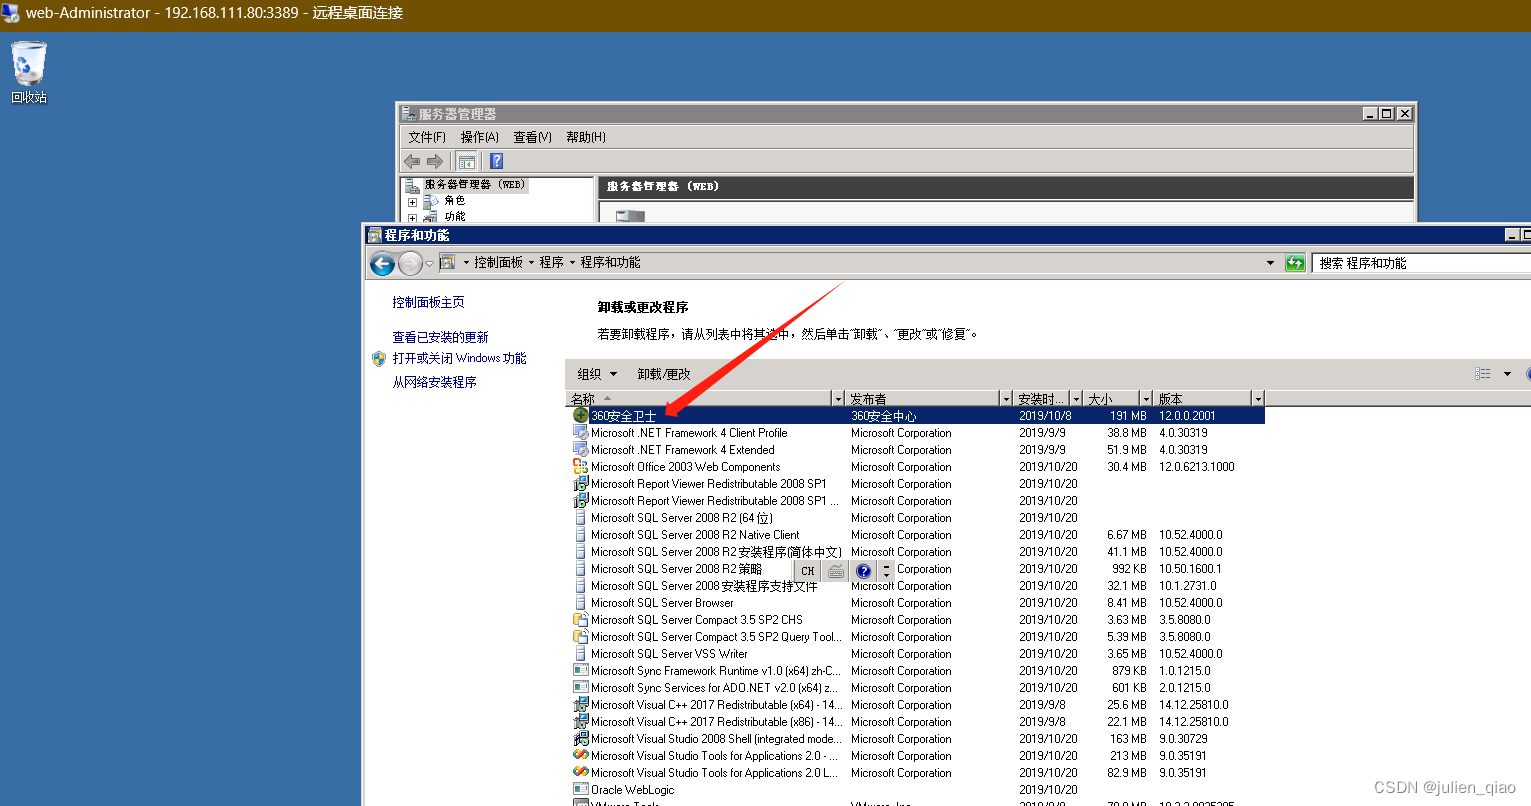Click Visual C++ 2017 Redistributable (x64) icon

point(581,704)
